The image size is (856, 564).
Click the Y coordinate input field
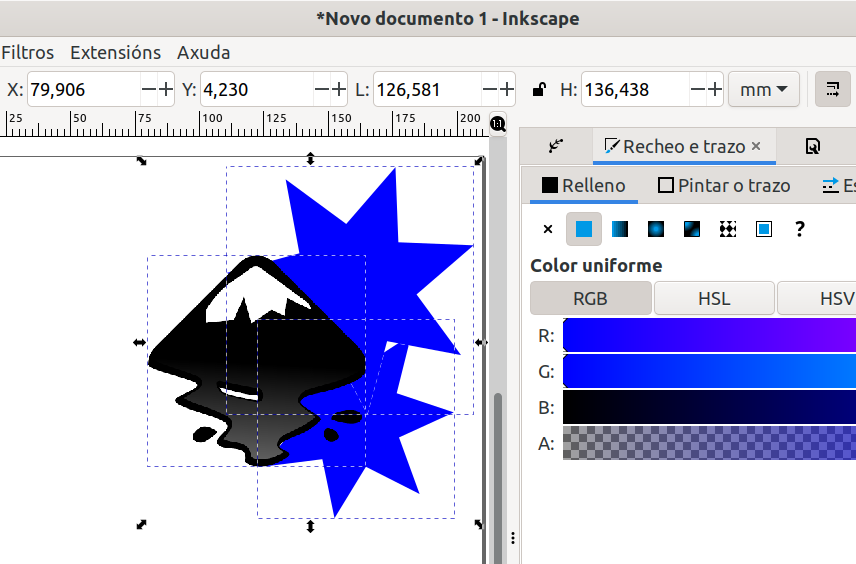coord(255,90)
